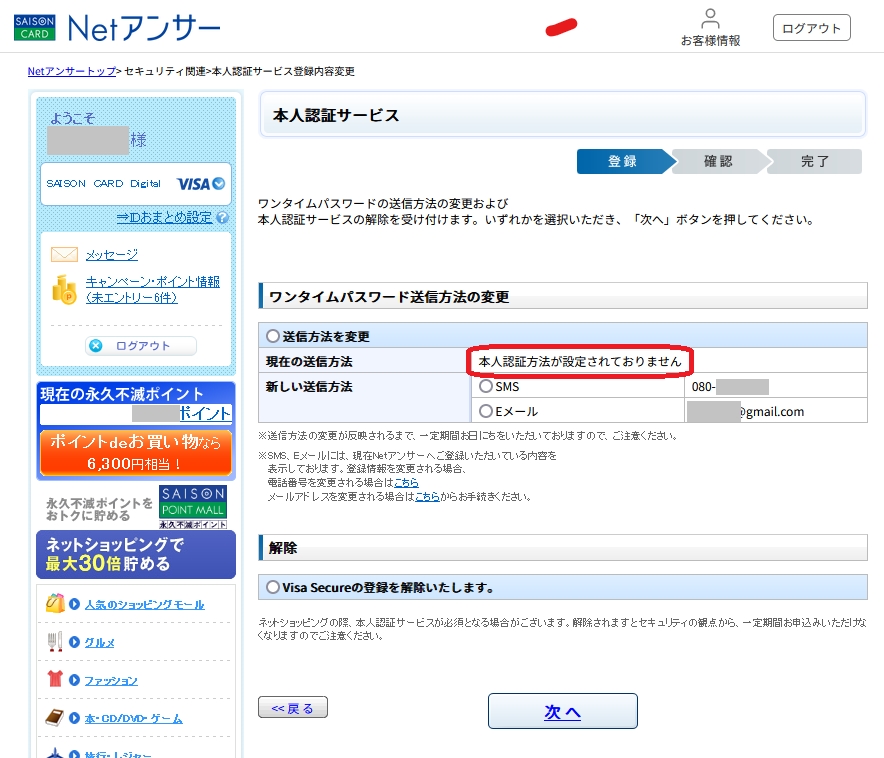Click the ID summary help question icon
Screen dimensions: 884x758
point(223,218)
